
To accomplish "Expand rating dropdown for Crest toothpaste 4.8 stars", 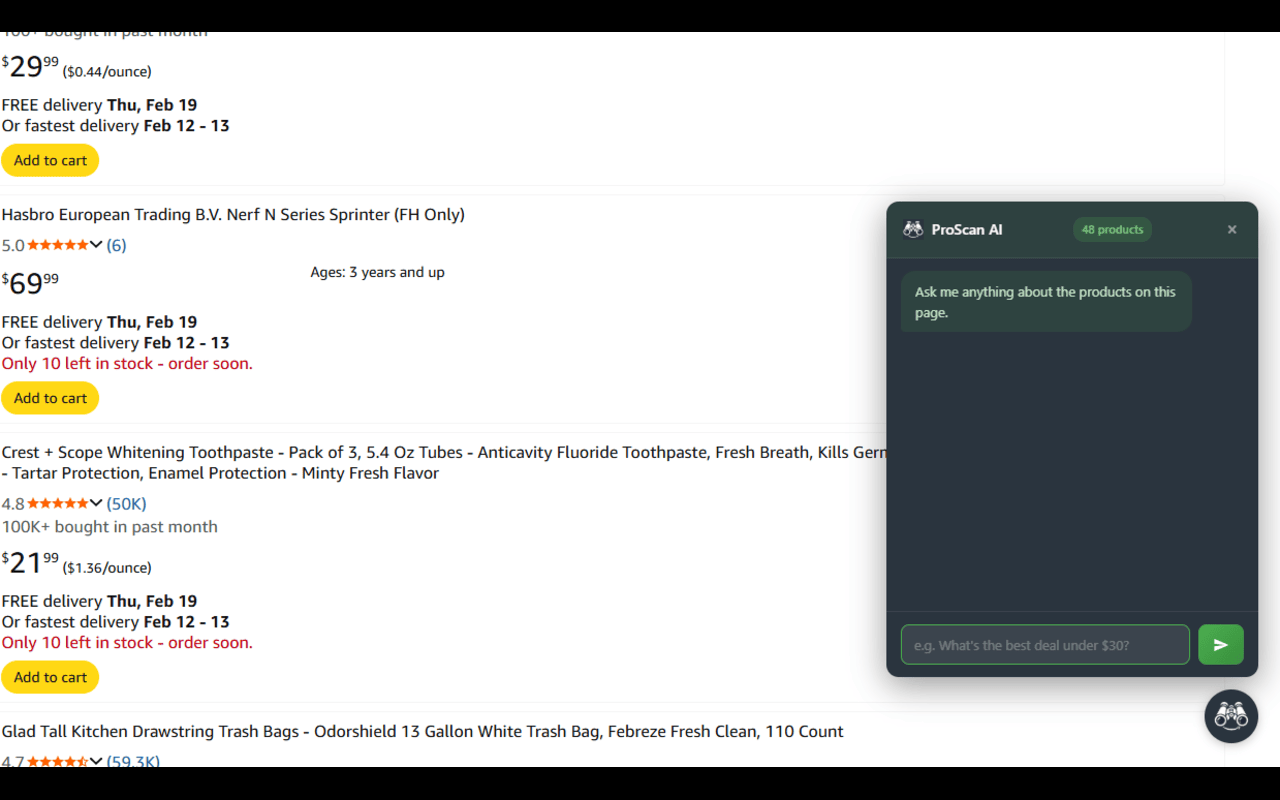I will pos(96,503).
